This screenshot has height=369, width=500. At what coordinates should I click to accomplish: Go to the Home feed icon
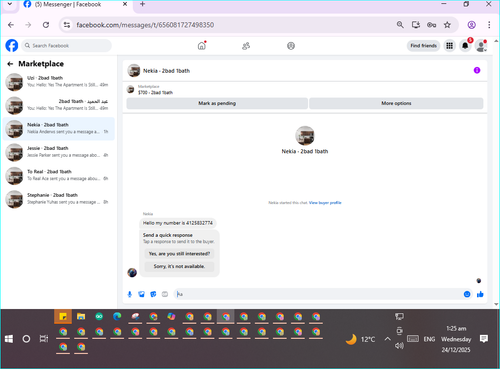pyautogui.click(x=202, y=46)
